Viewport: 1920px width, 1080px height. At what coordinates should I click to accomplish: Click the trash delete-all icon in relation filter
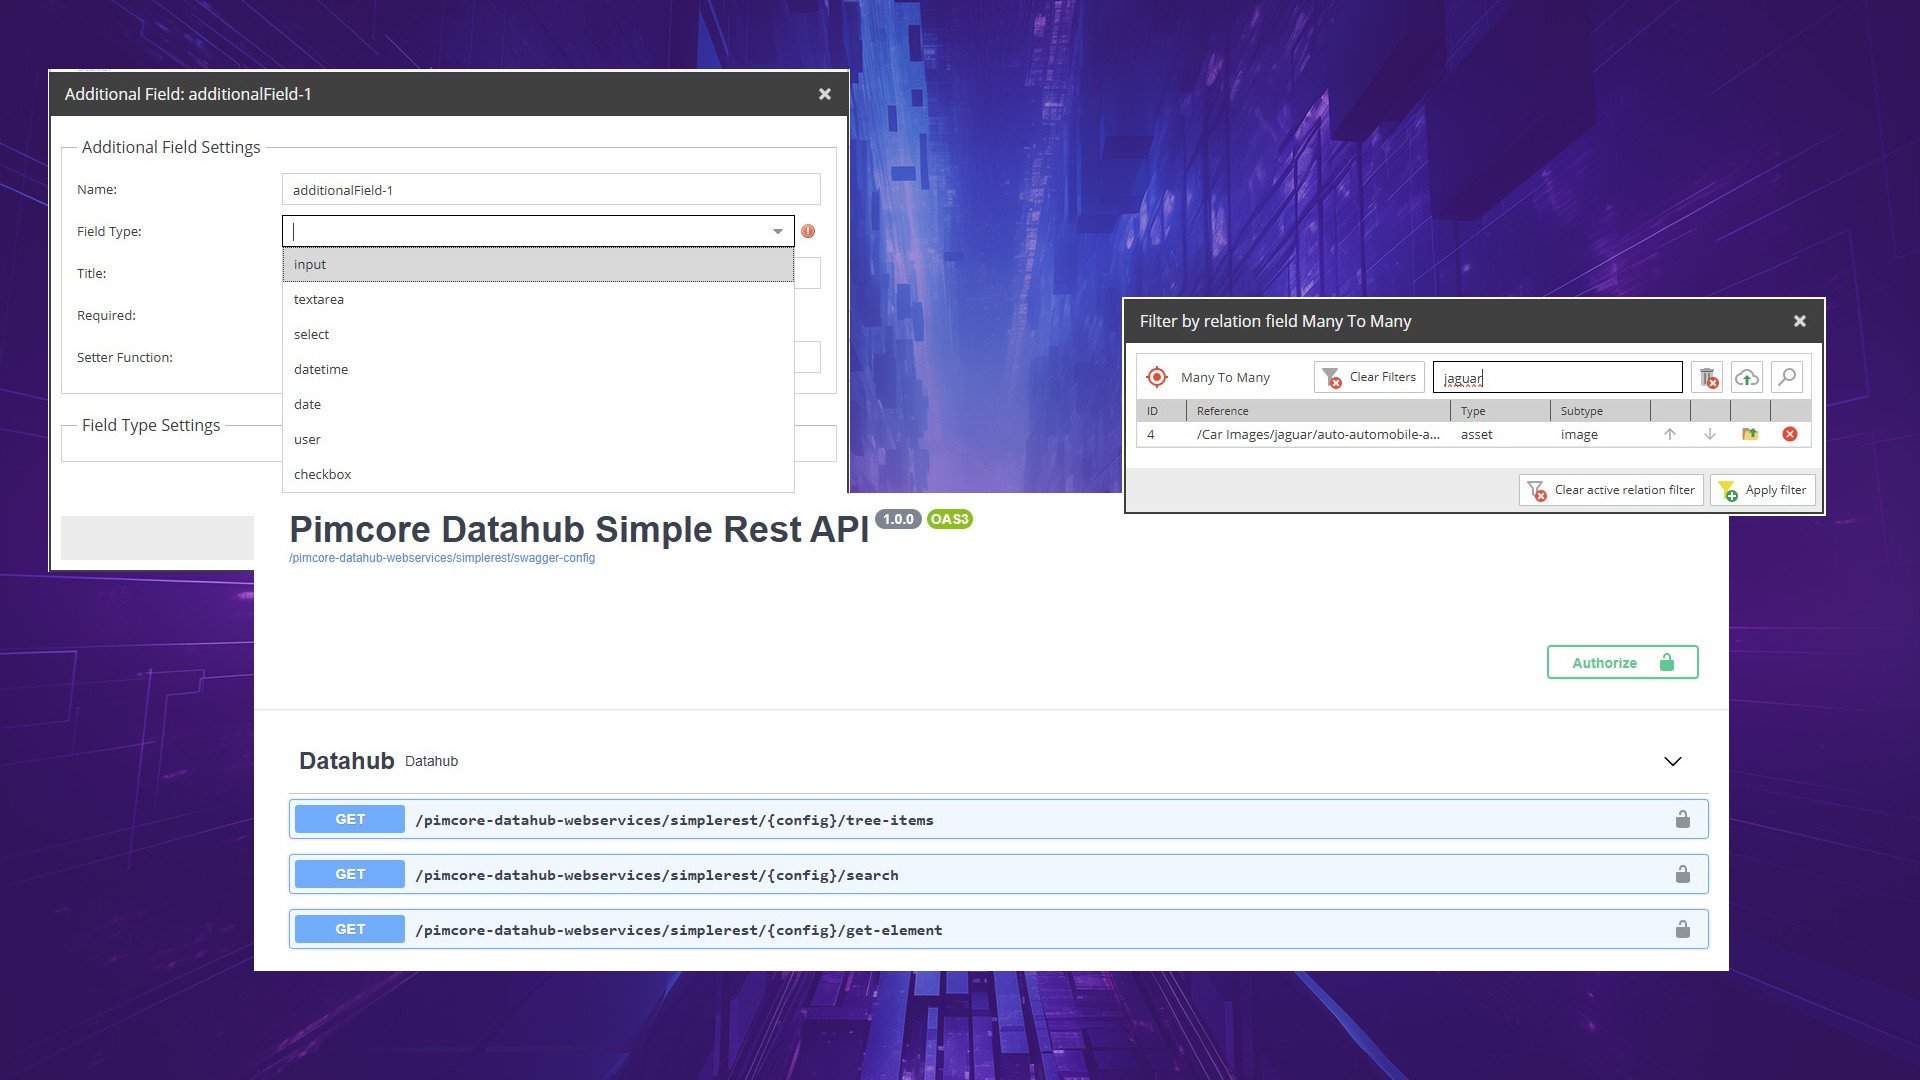1708,377
